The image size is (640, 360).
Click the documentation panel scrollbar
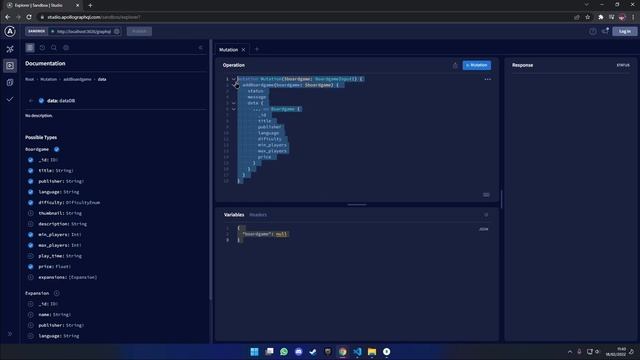pyautogui.click(x=211, y=169)
